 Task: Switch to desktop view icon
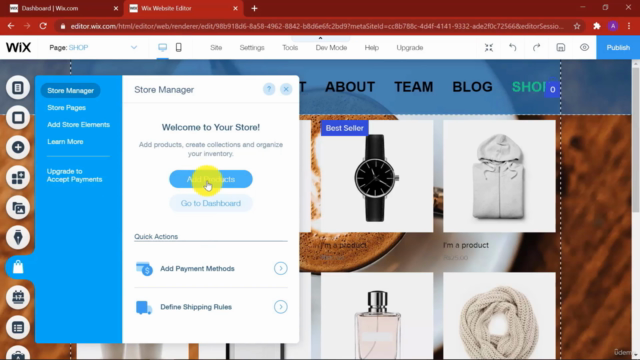click(162, 47)
